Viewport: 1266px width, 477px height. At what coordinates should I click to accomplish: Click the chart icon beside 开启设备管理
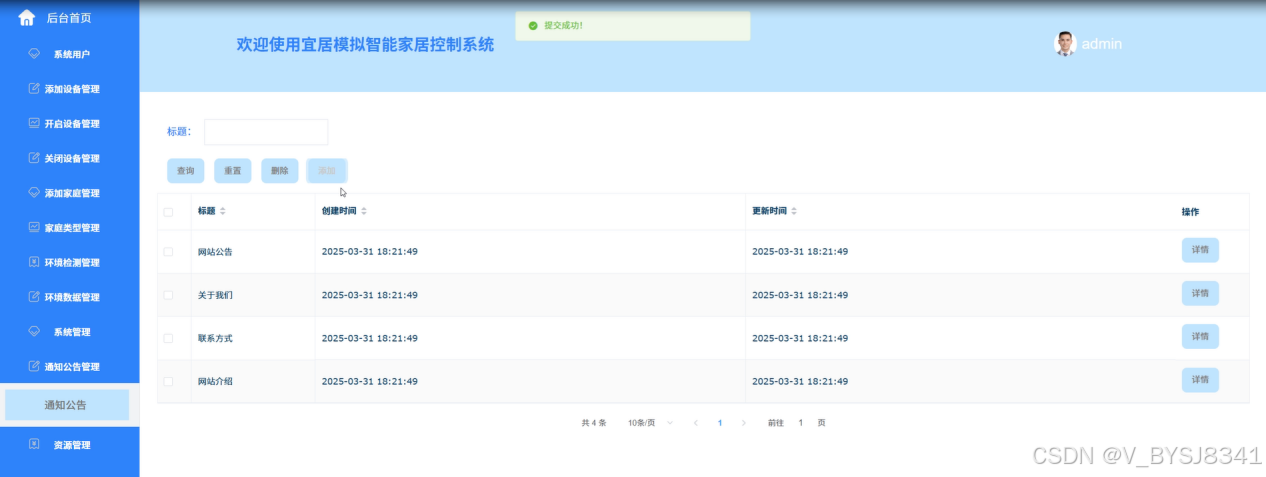(x=34, y=123)
